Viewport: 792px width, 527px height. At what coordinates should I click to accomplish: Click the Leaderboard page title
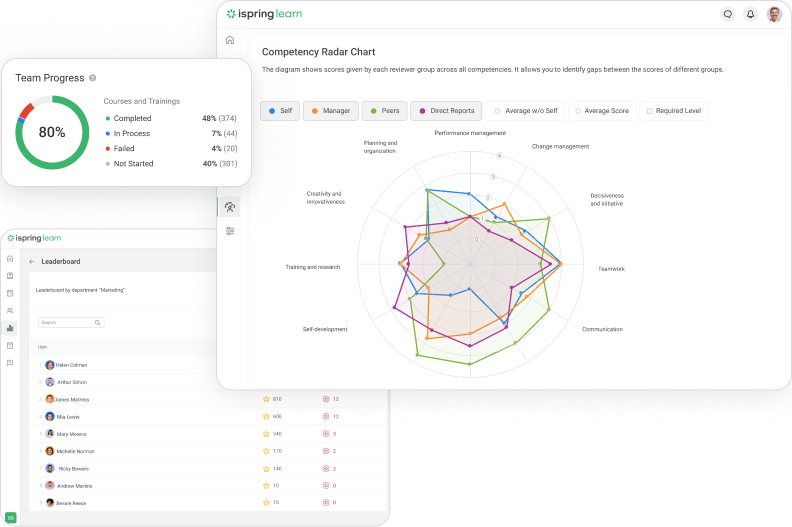click(x=61, y=262)
